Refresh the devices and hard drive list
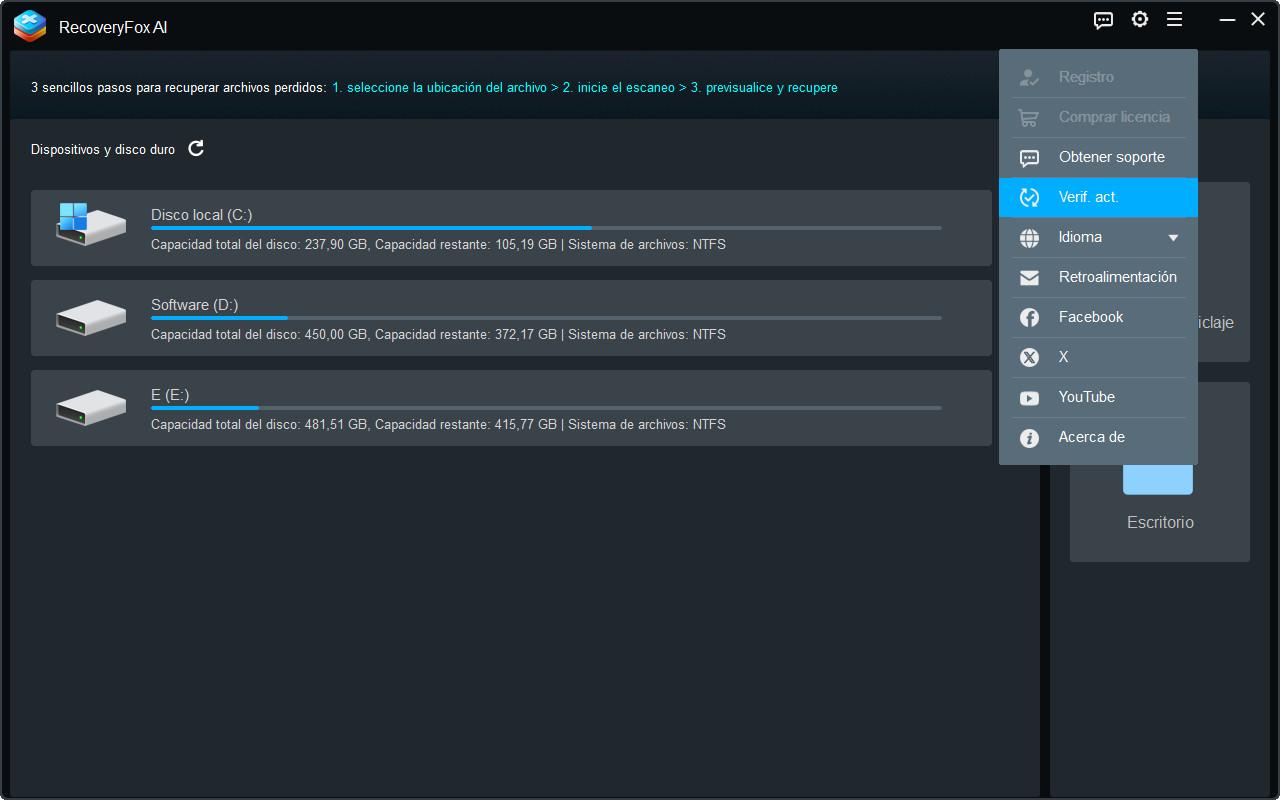This screenshot has width=1280, height=800. coord(196,148)
